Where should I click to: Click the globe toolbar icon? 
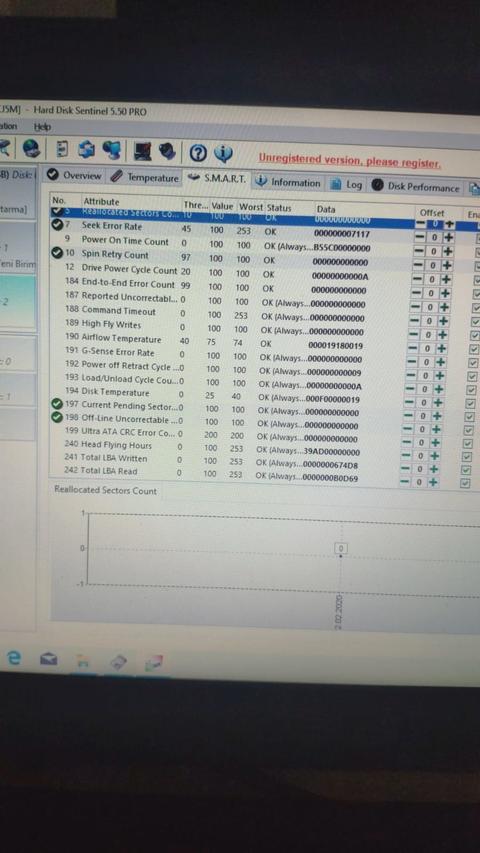(32, 147)
